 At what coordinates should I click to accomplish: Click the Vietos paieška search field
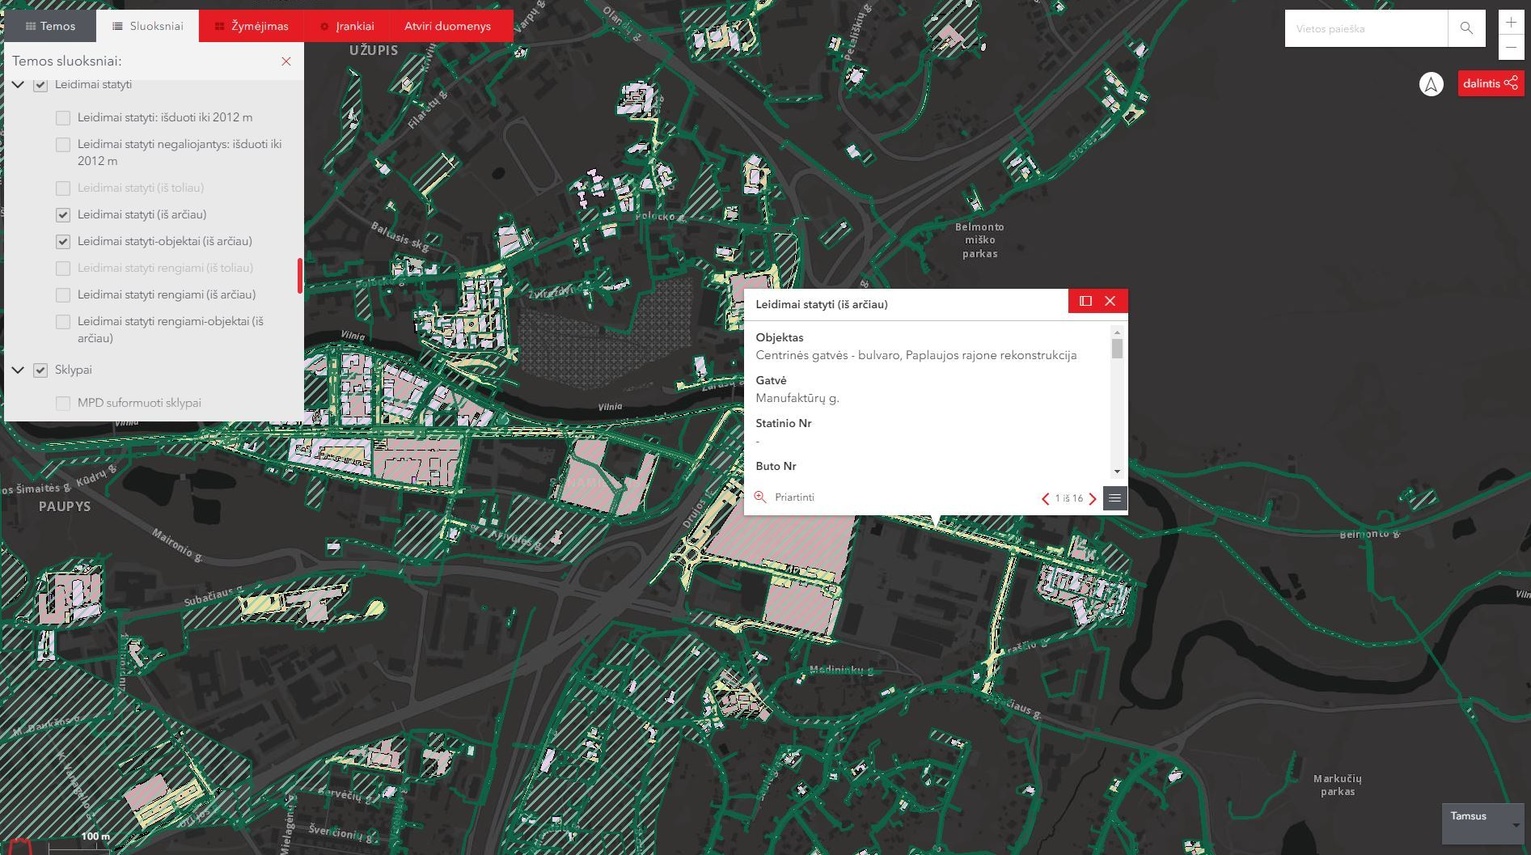[1365, 28]
